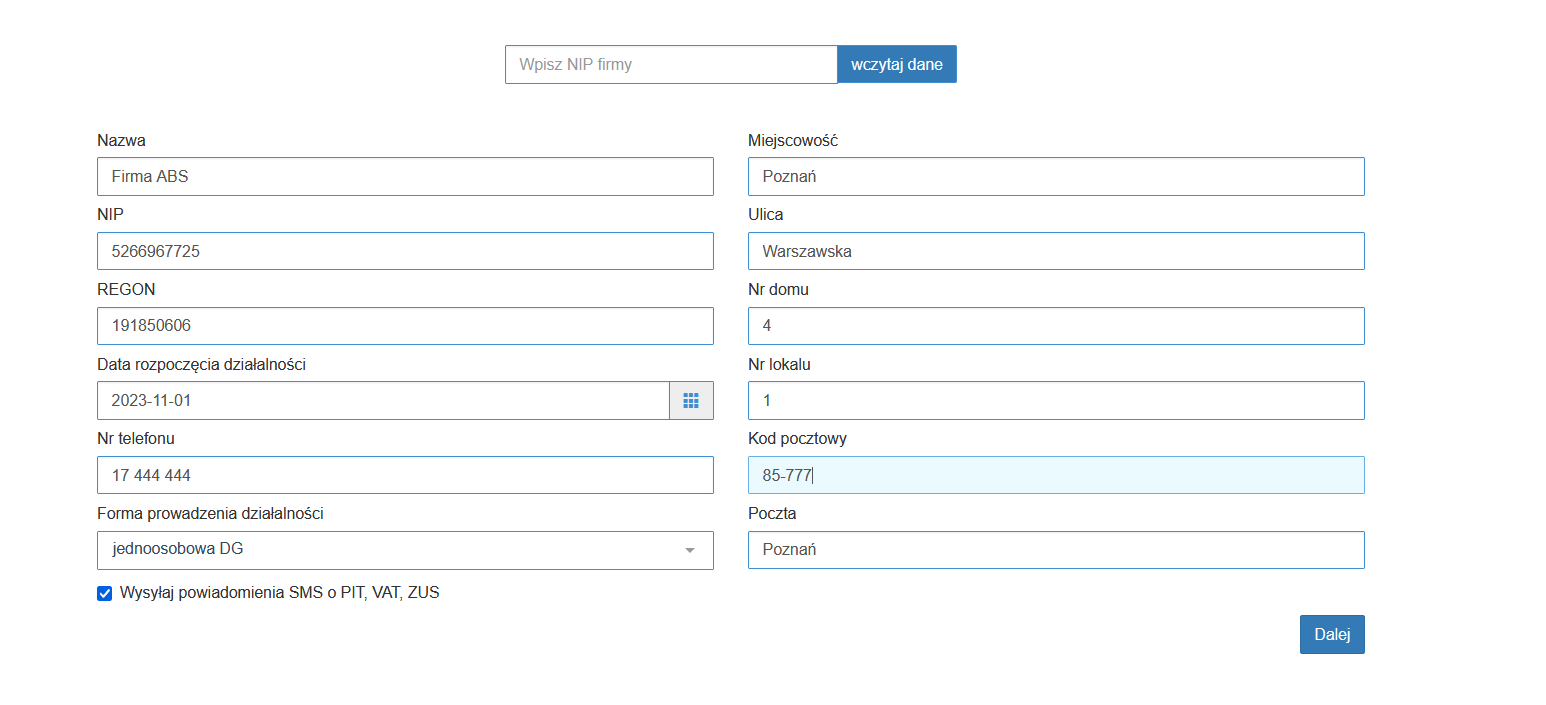Click into the Ulica field
The image size is (1546, 705).
tap(1055, 251)
